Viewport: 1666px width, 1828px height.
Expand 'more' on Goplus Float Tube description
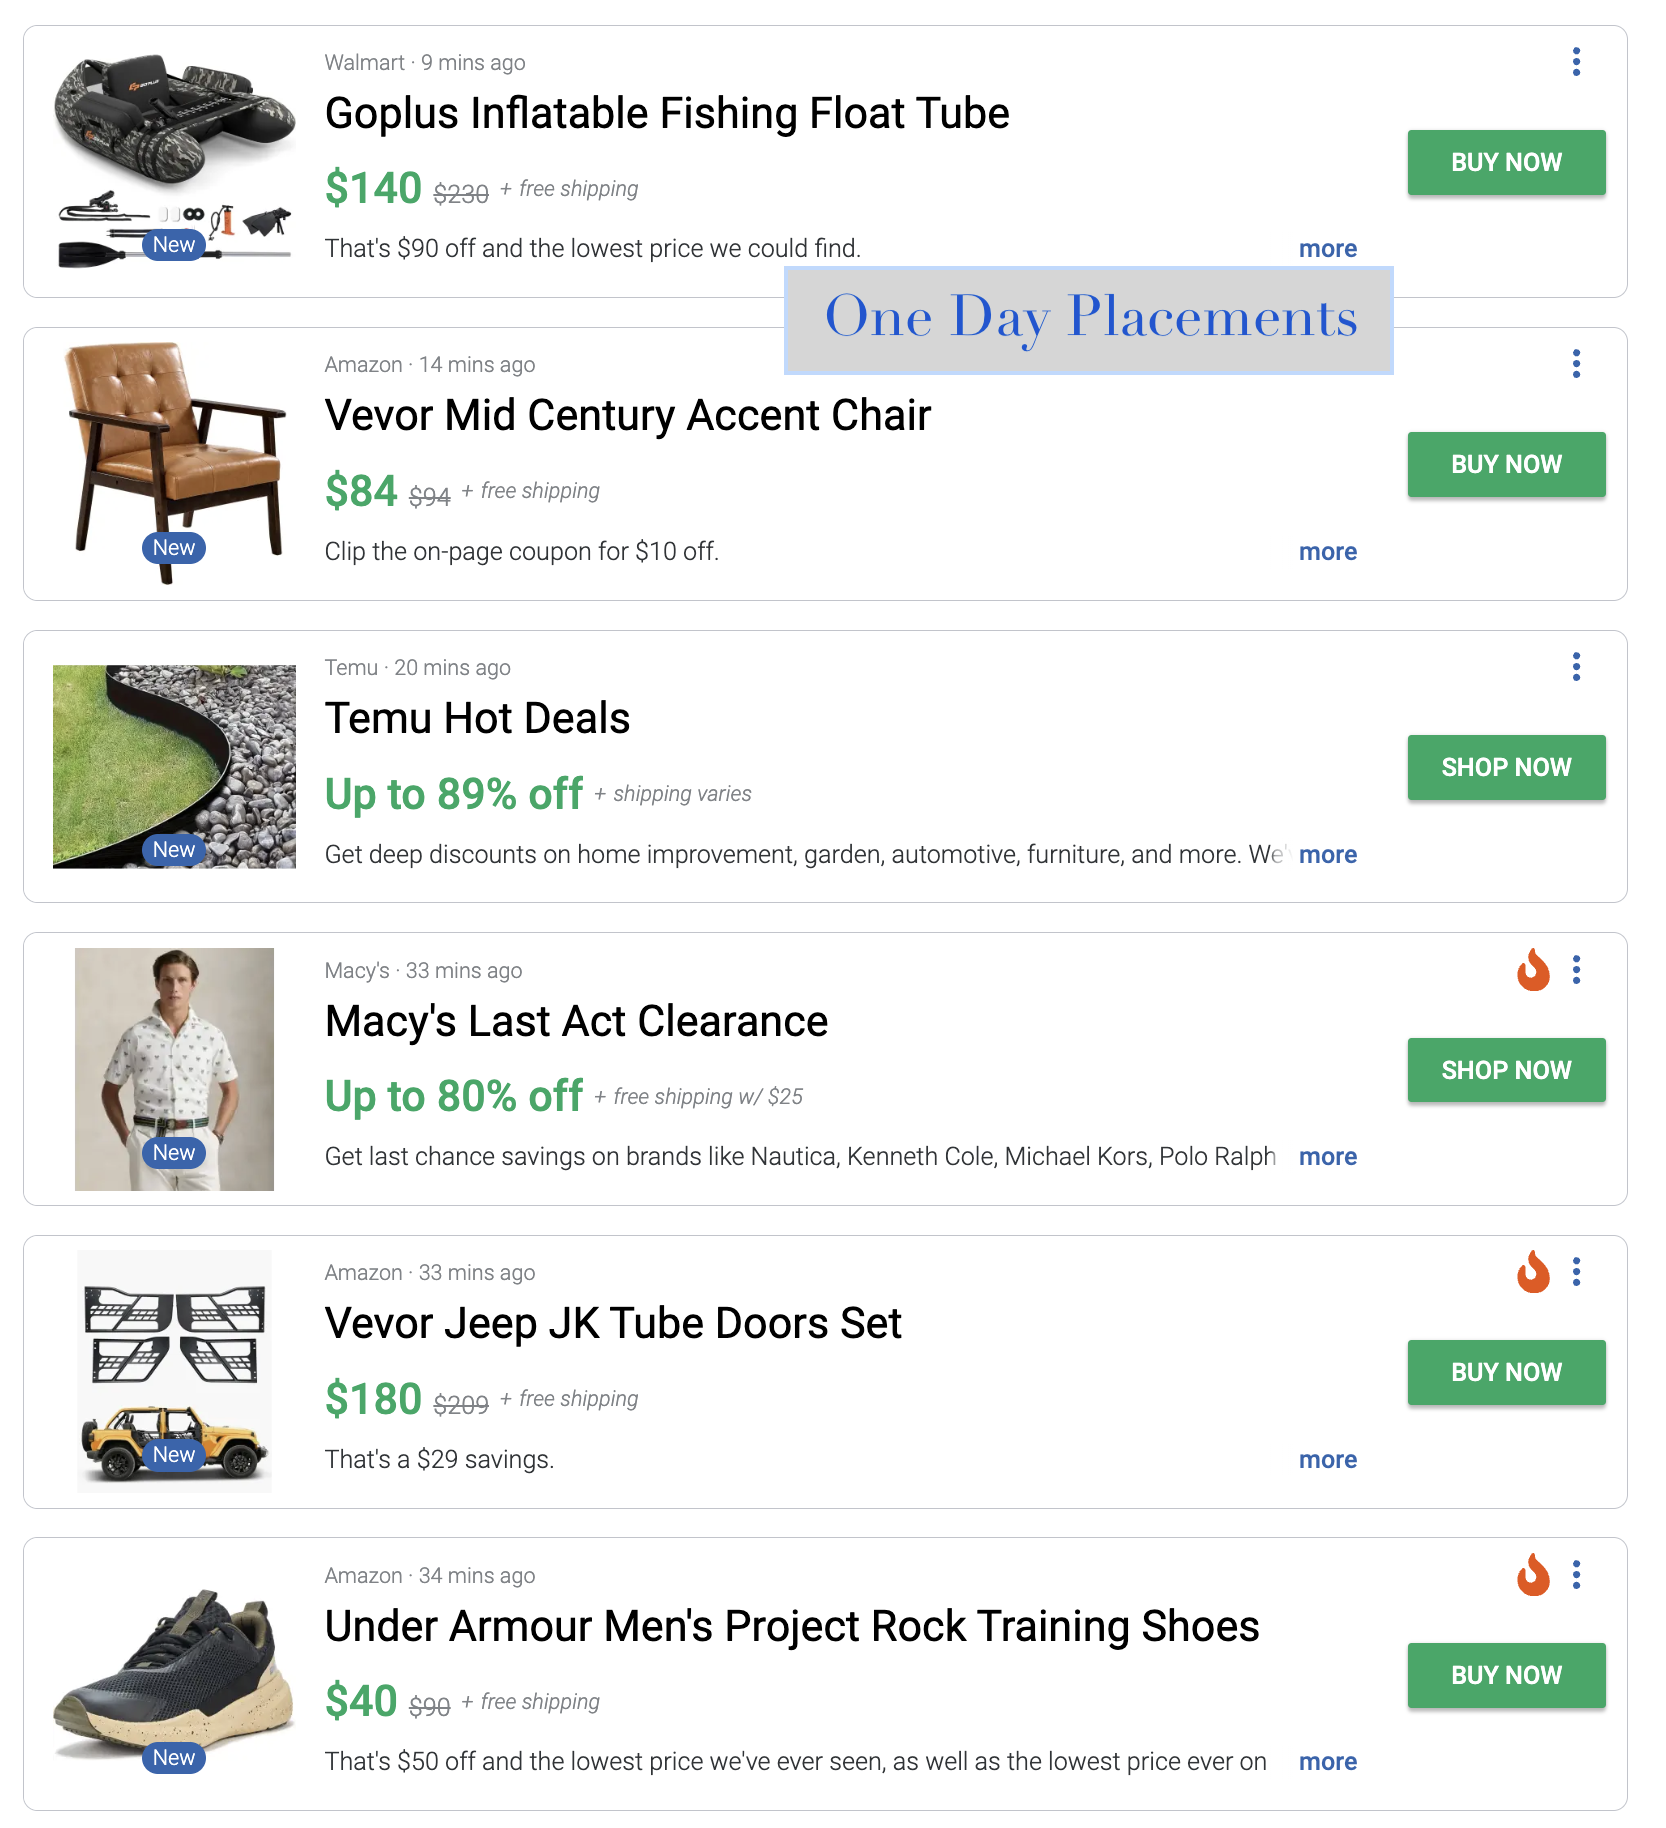tap(1327, 249)
